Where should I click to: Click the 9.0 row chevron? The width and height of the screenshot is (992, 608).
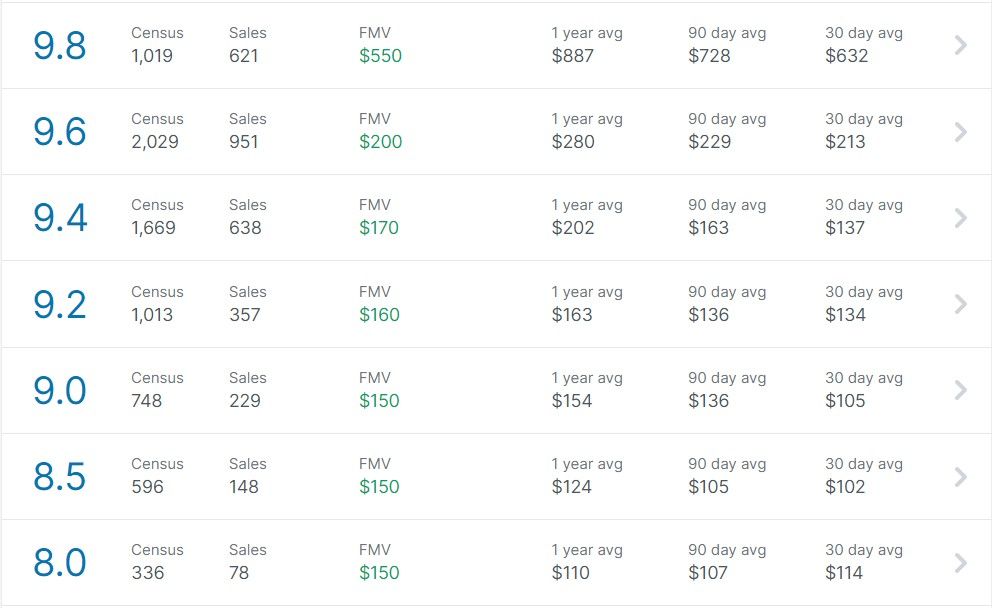pyautogui.click(x=960, y=390)
